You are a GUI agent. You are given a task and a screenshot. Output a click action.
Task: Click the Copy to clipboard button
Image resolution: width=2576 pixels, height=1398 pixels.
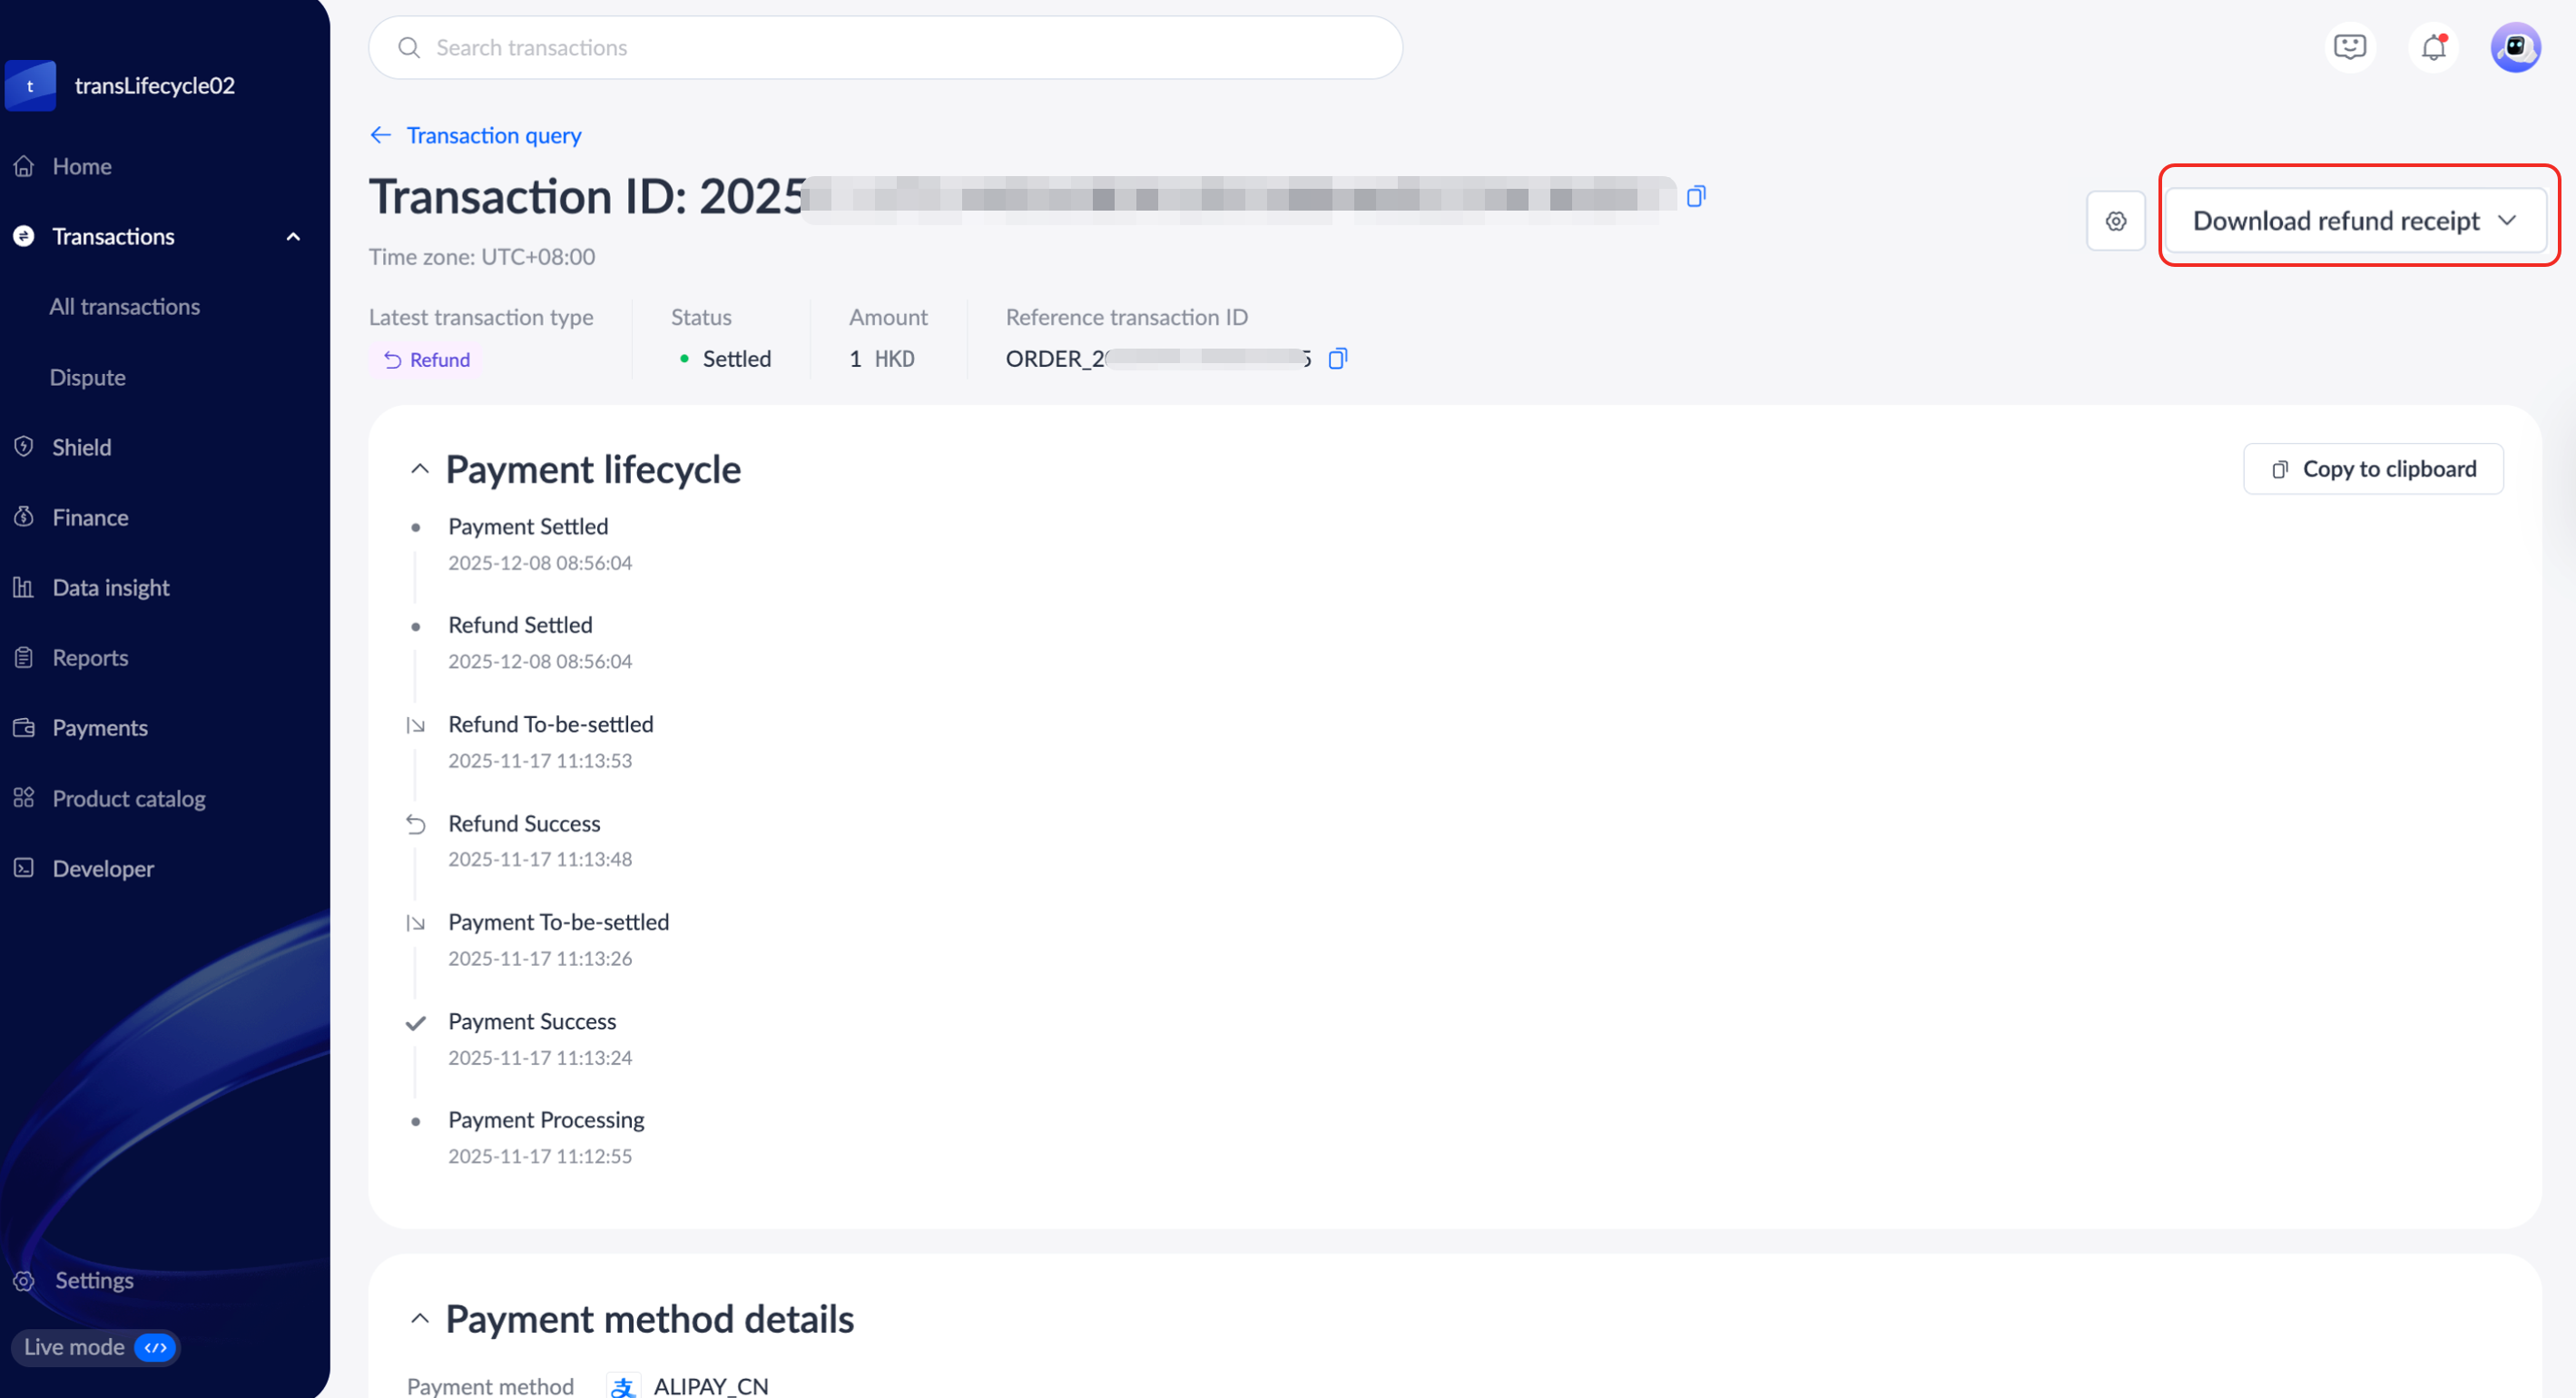point(2373,469)
